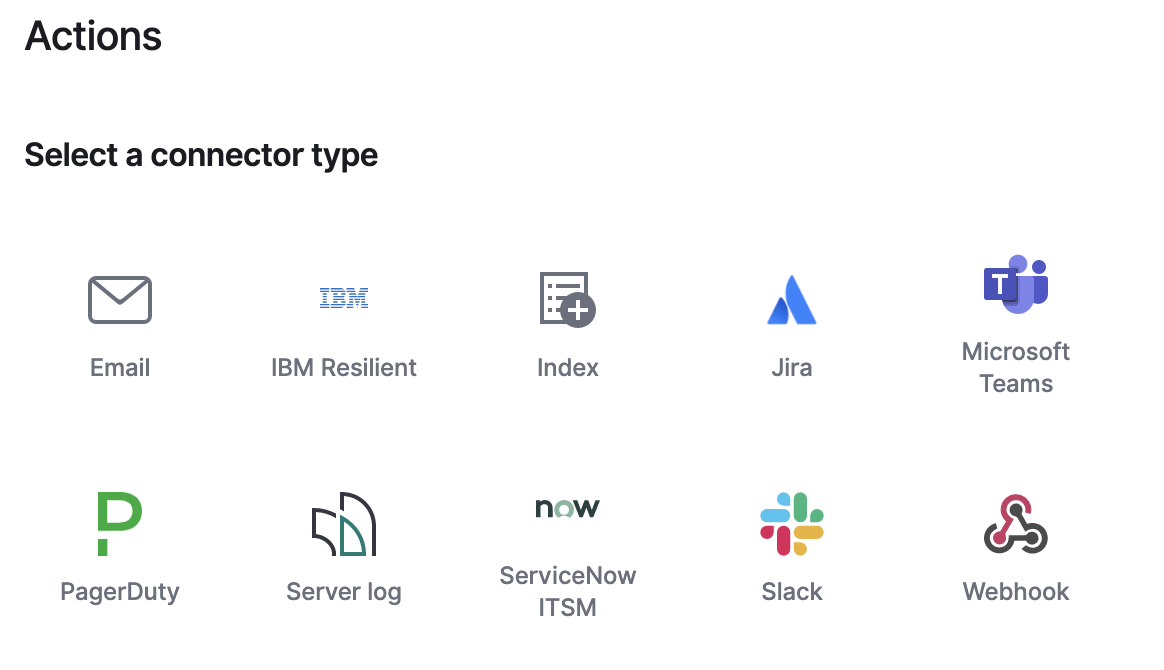Click the Jira card label
Viewport: 1164px width, 670px height.
coord(791,367)
